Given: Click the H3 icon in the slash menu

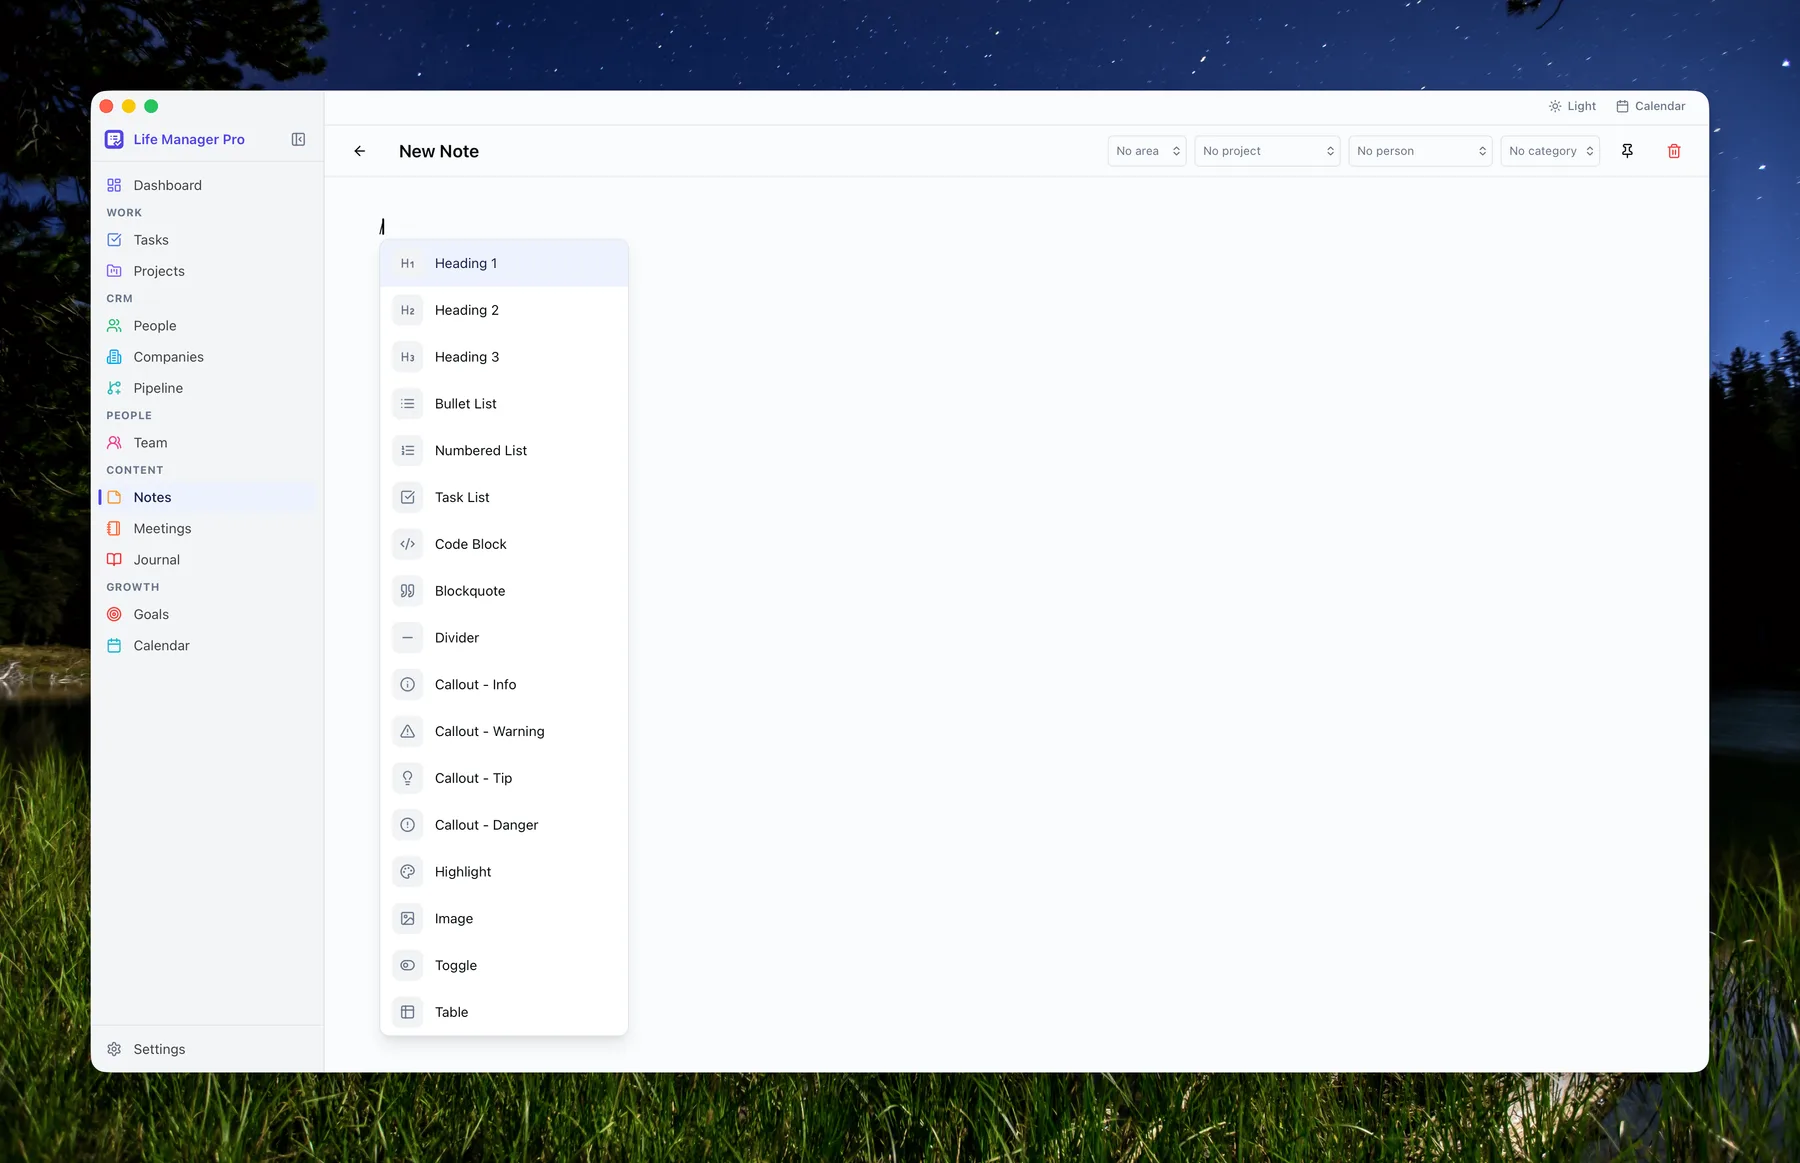Looking at the screenshot, I should point(408,357).
